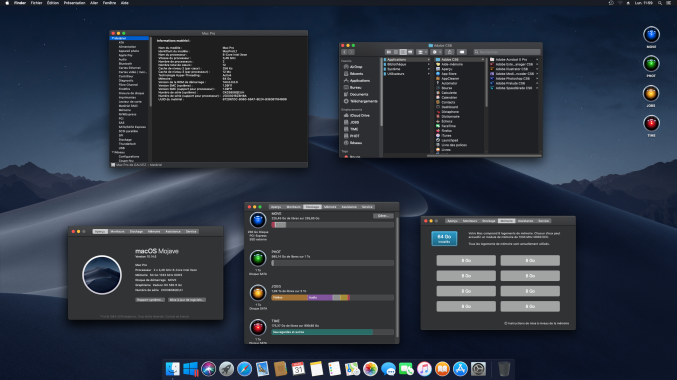Viewport: 677px width, 380px height.
Task: Open FaceTime from the Dock
Action: 406,369
